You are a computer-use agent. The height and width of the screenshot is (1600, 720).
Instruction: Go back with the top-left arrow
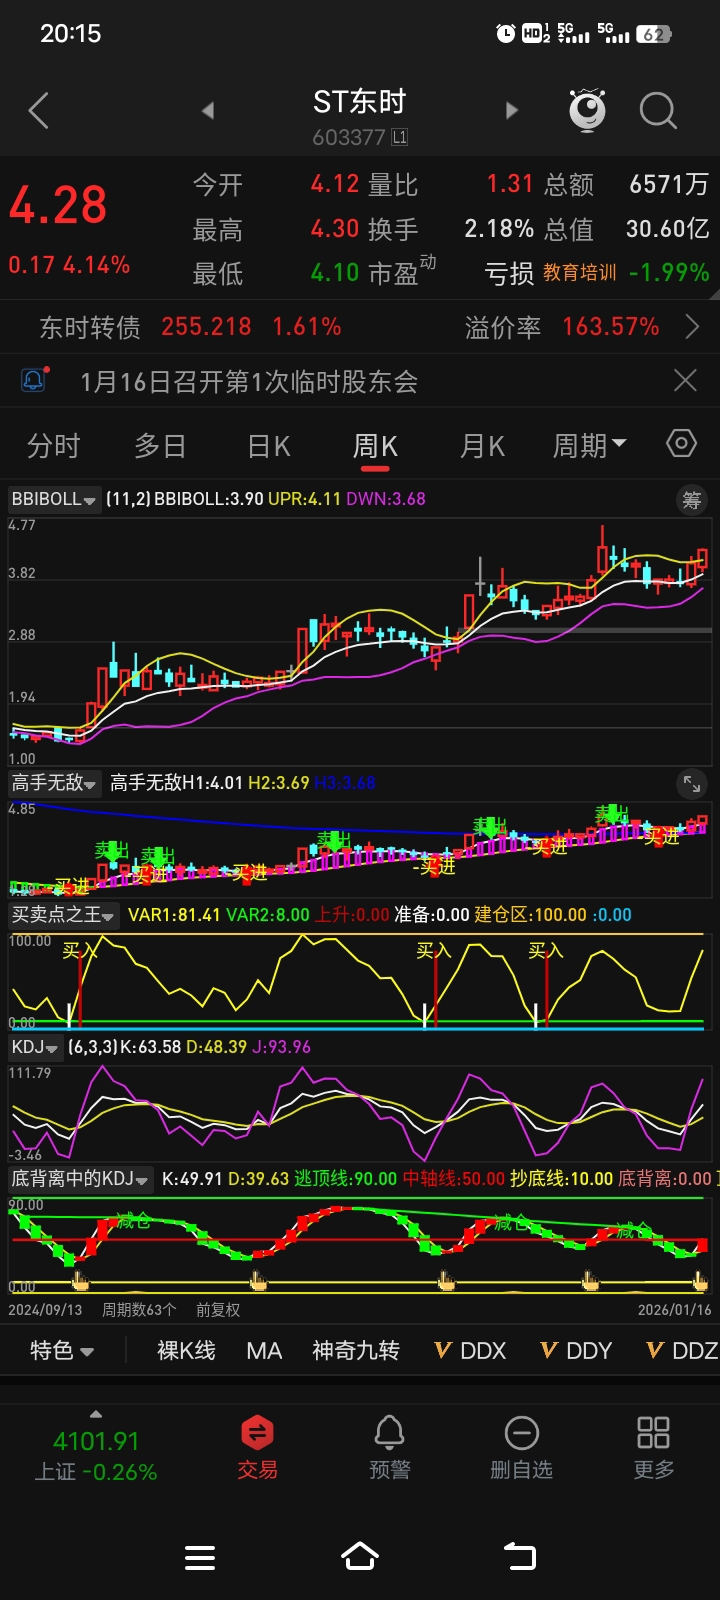(39, 111)
